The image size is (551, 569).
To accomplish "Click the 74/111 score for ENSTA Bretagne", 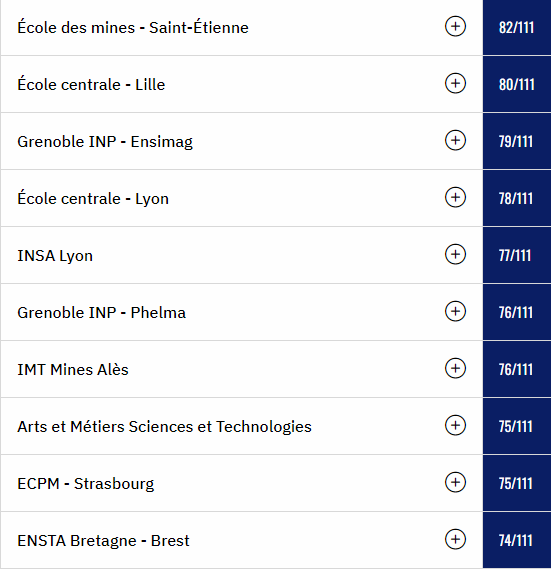I will coord(517,540).
